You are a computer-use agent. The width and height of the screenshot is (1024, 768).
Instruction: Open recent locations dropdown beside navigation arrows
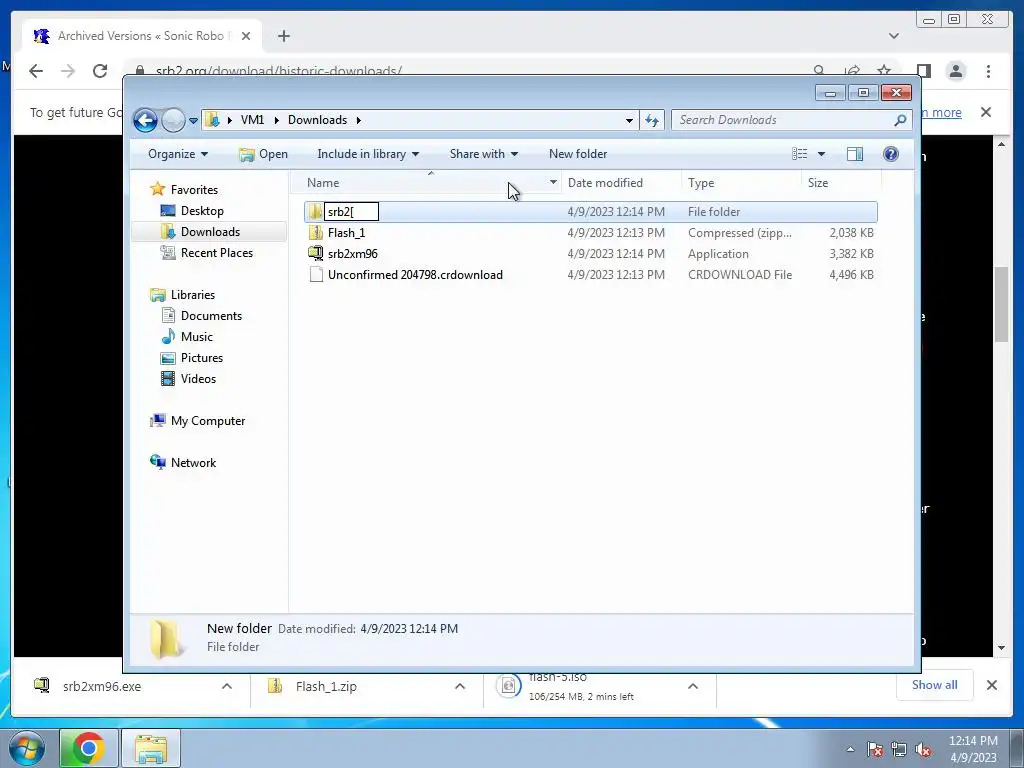(x=193, y=121)
